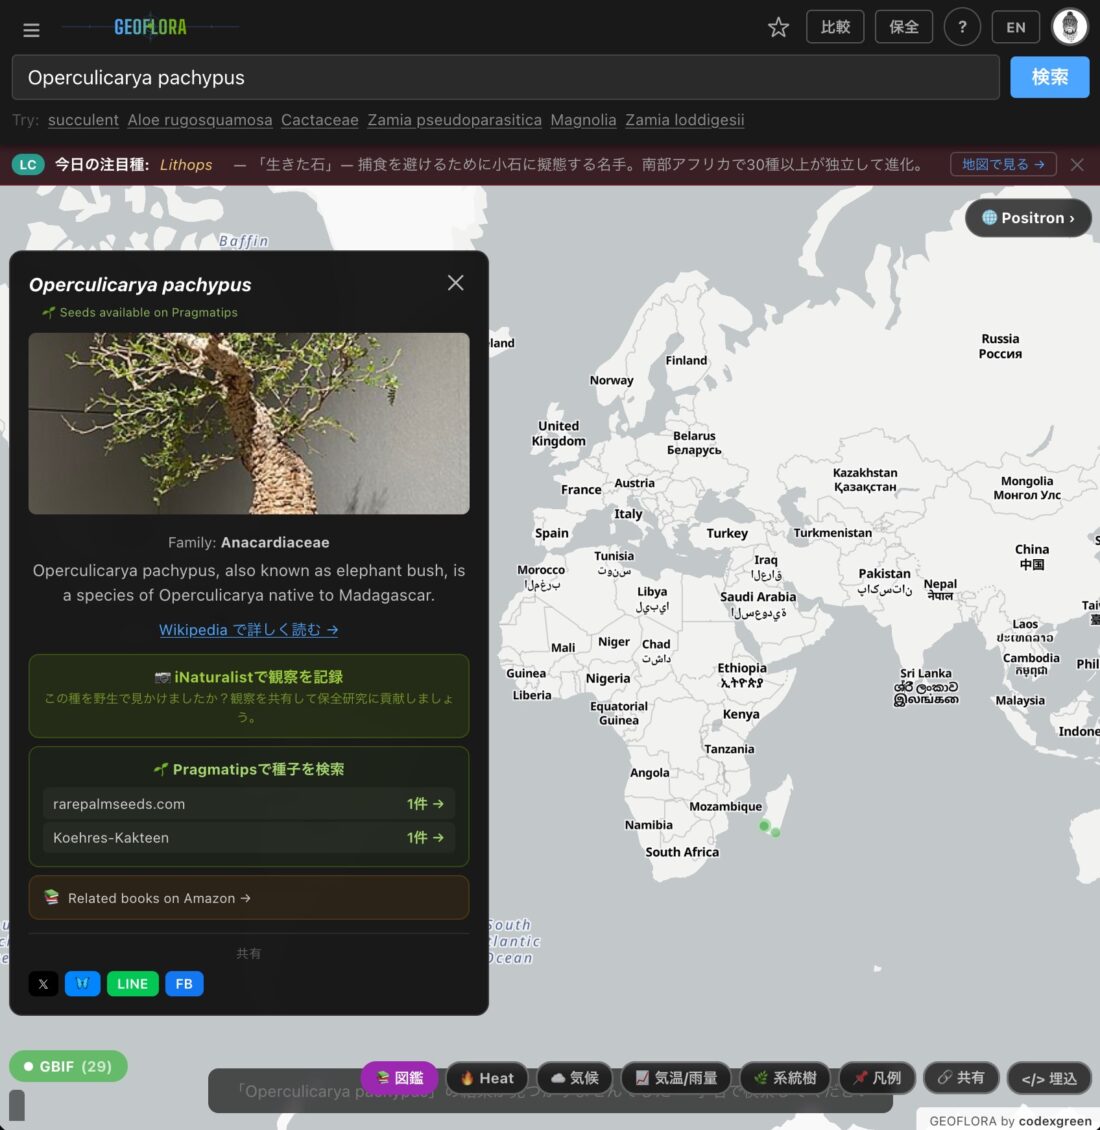The height and width of the screenshot is (1130, 1100).
Task: Share via Bluesky butterfly icon
Action: point(82,984)
